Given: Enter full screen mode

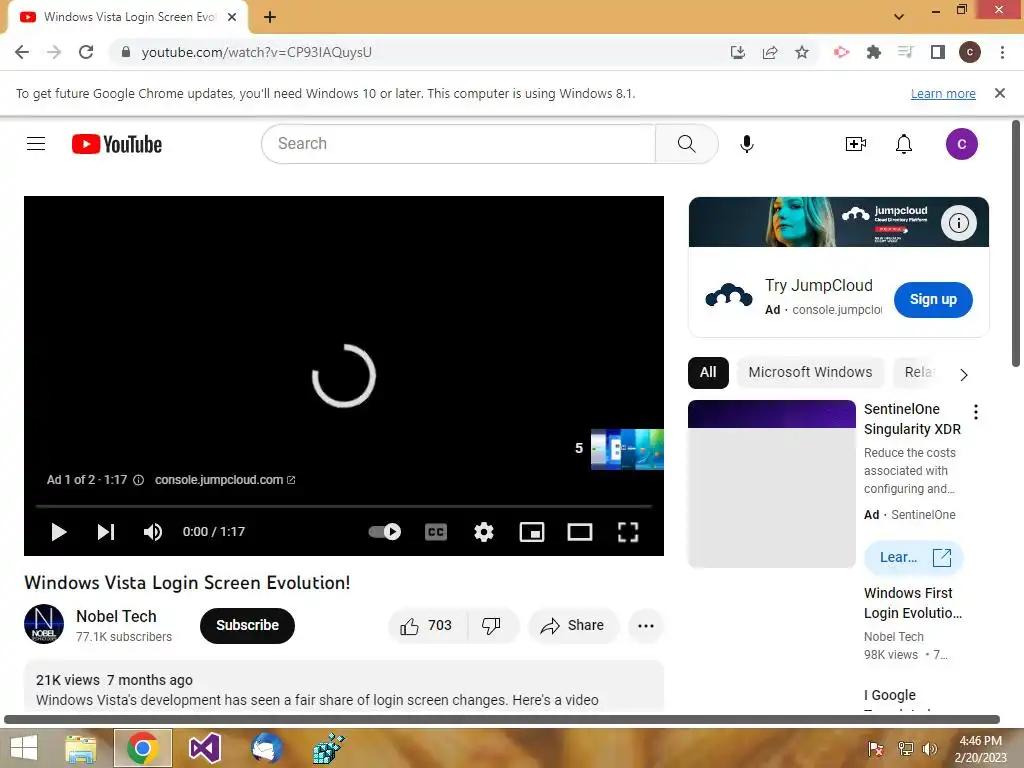Looking at the screenshot, I should coord(628,532).
